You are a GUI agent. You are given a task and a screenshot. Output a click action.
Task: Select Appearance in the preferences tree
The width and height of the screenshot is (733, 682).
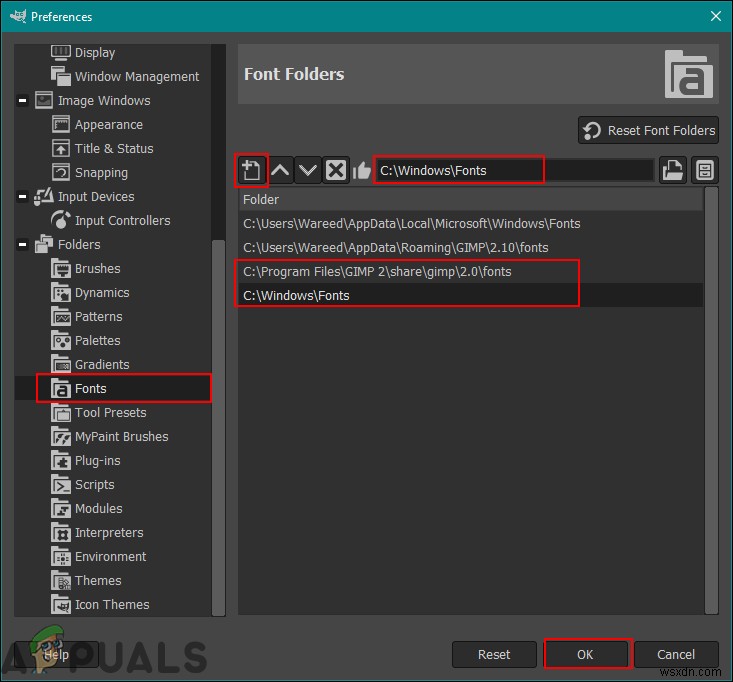tap(108, 125)
